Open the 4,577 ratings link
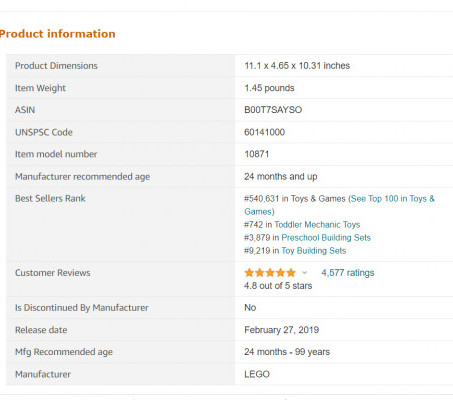 click(348, 273)
